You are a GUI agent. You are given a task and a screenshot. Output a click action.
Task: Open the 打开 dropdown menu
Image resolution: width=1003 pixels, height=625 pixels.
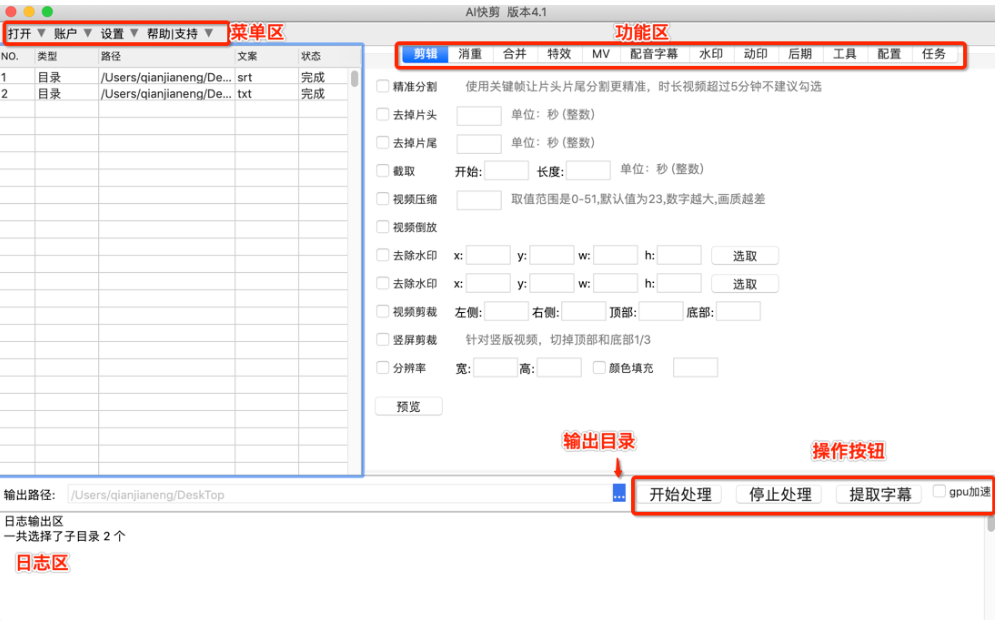pos(26,33)
